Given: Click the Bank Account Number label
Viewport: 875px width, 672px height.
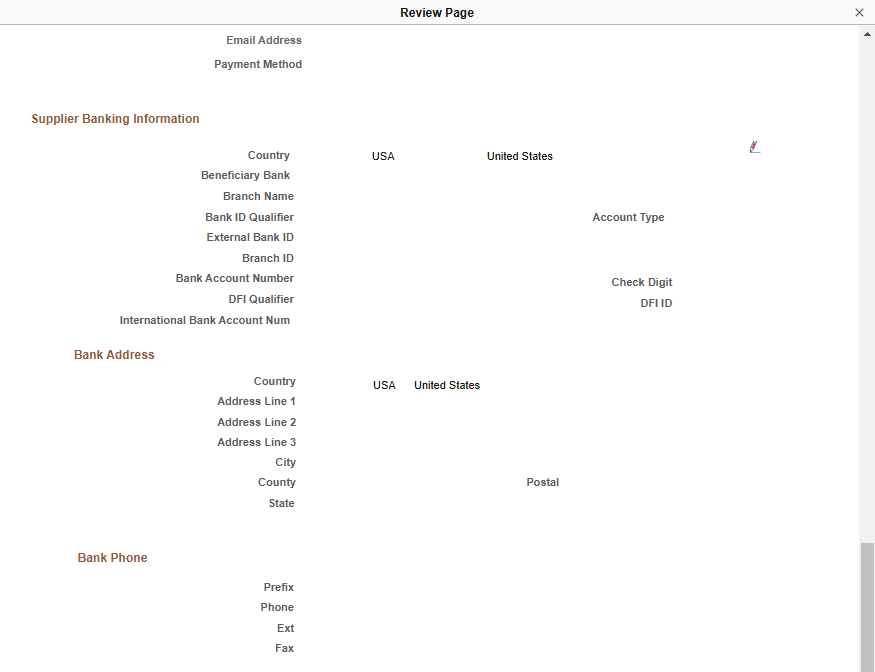Looking at the screenshot, I should pos(234,278).
